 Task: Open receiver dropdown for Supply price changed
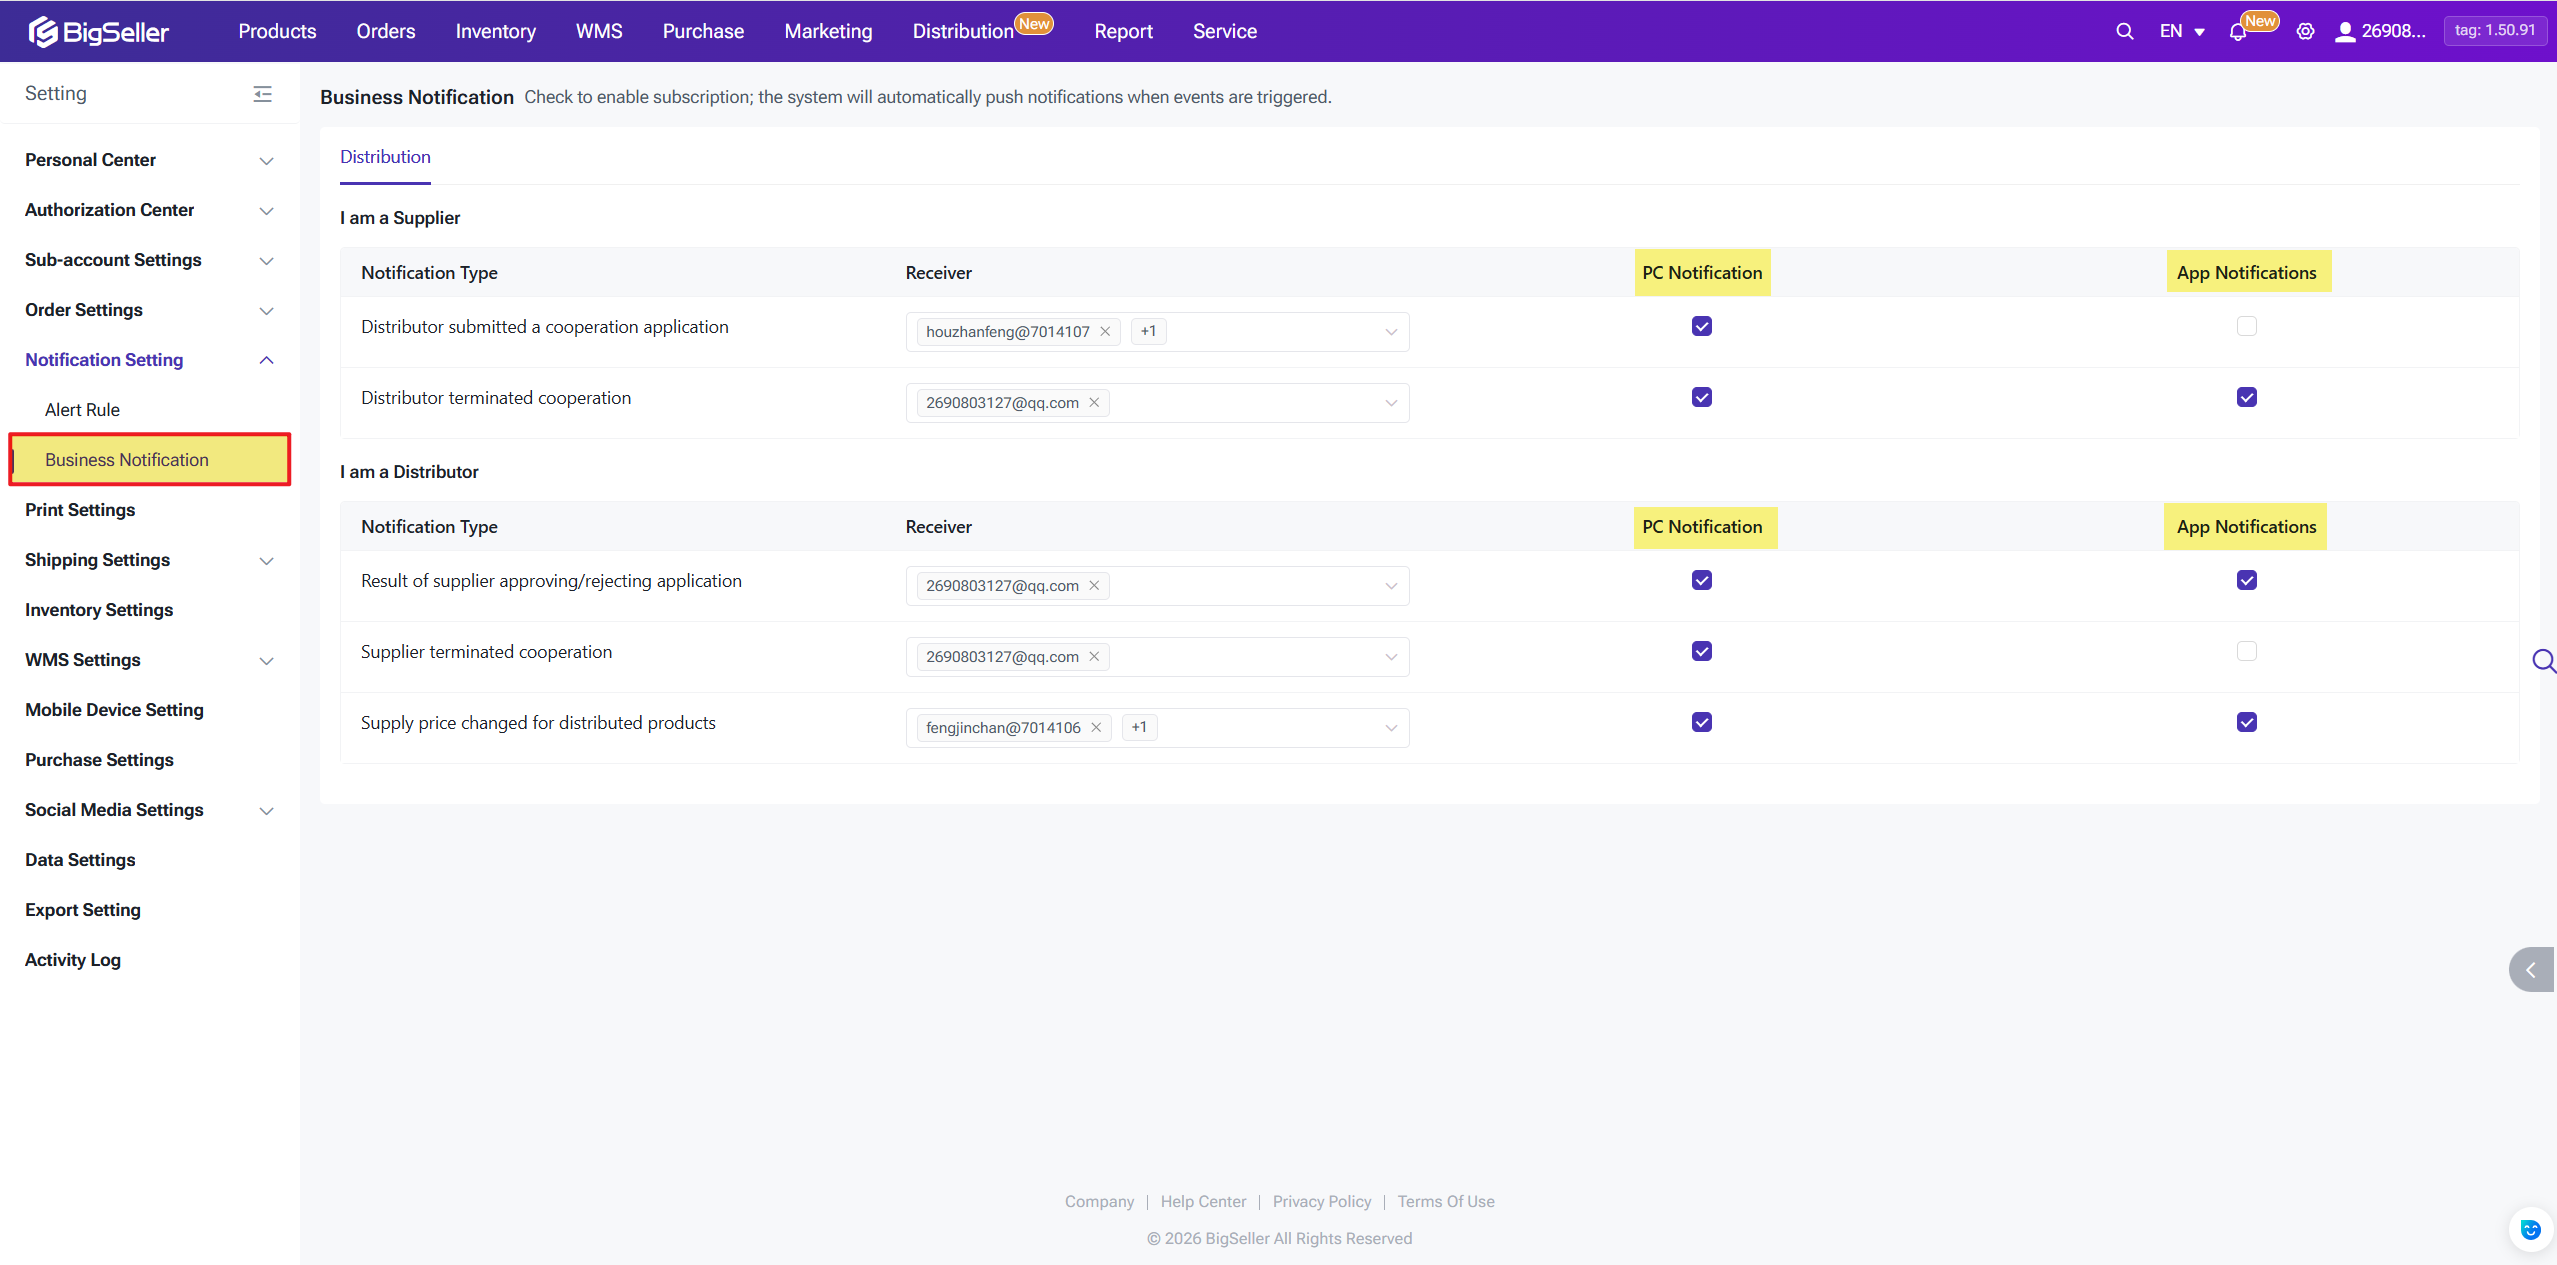pyautogui.click(x=1390, y=728)
